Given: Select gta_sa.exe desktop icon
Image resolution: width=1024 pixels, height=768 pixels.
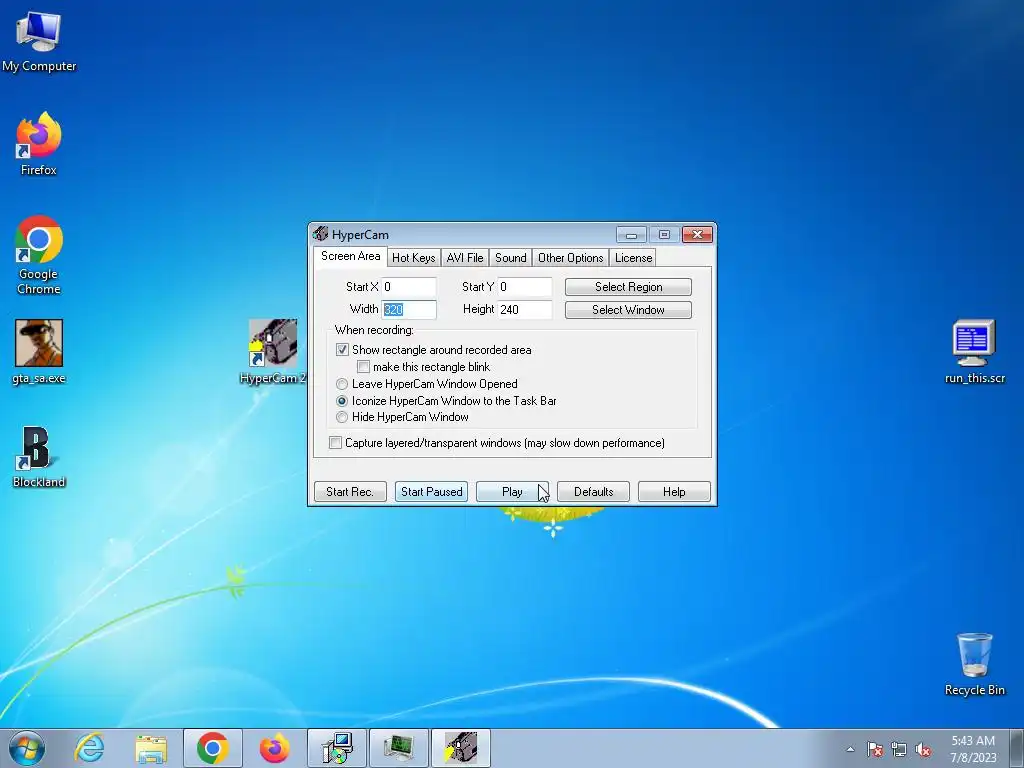Looking at the screenshot, I should click(39, 351).
